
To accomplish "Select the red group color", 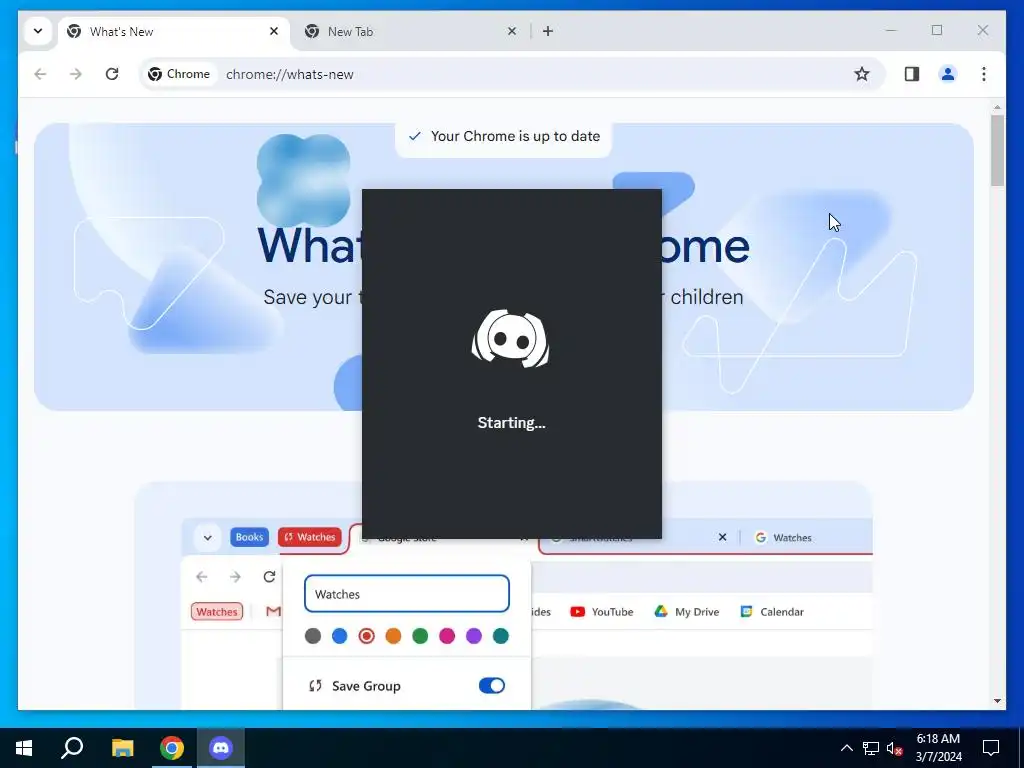I will coord(366,635).
